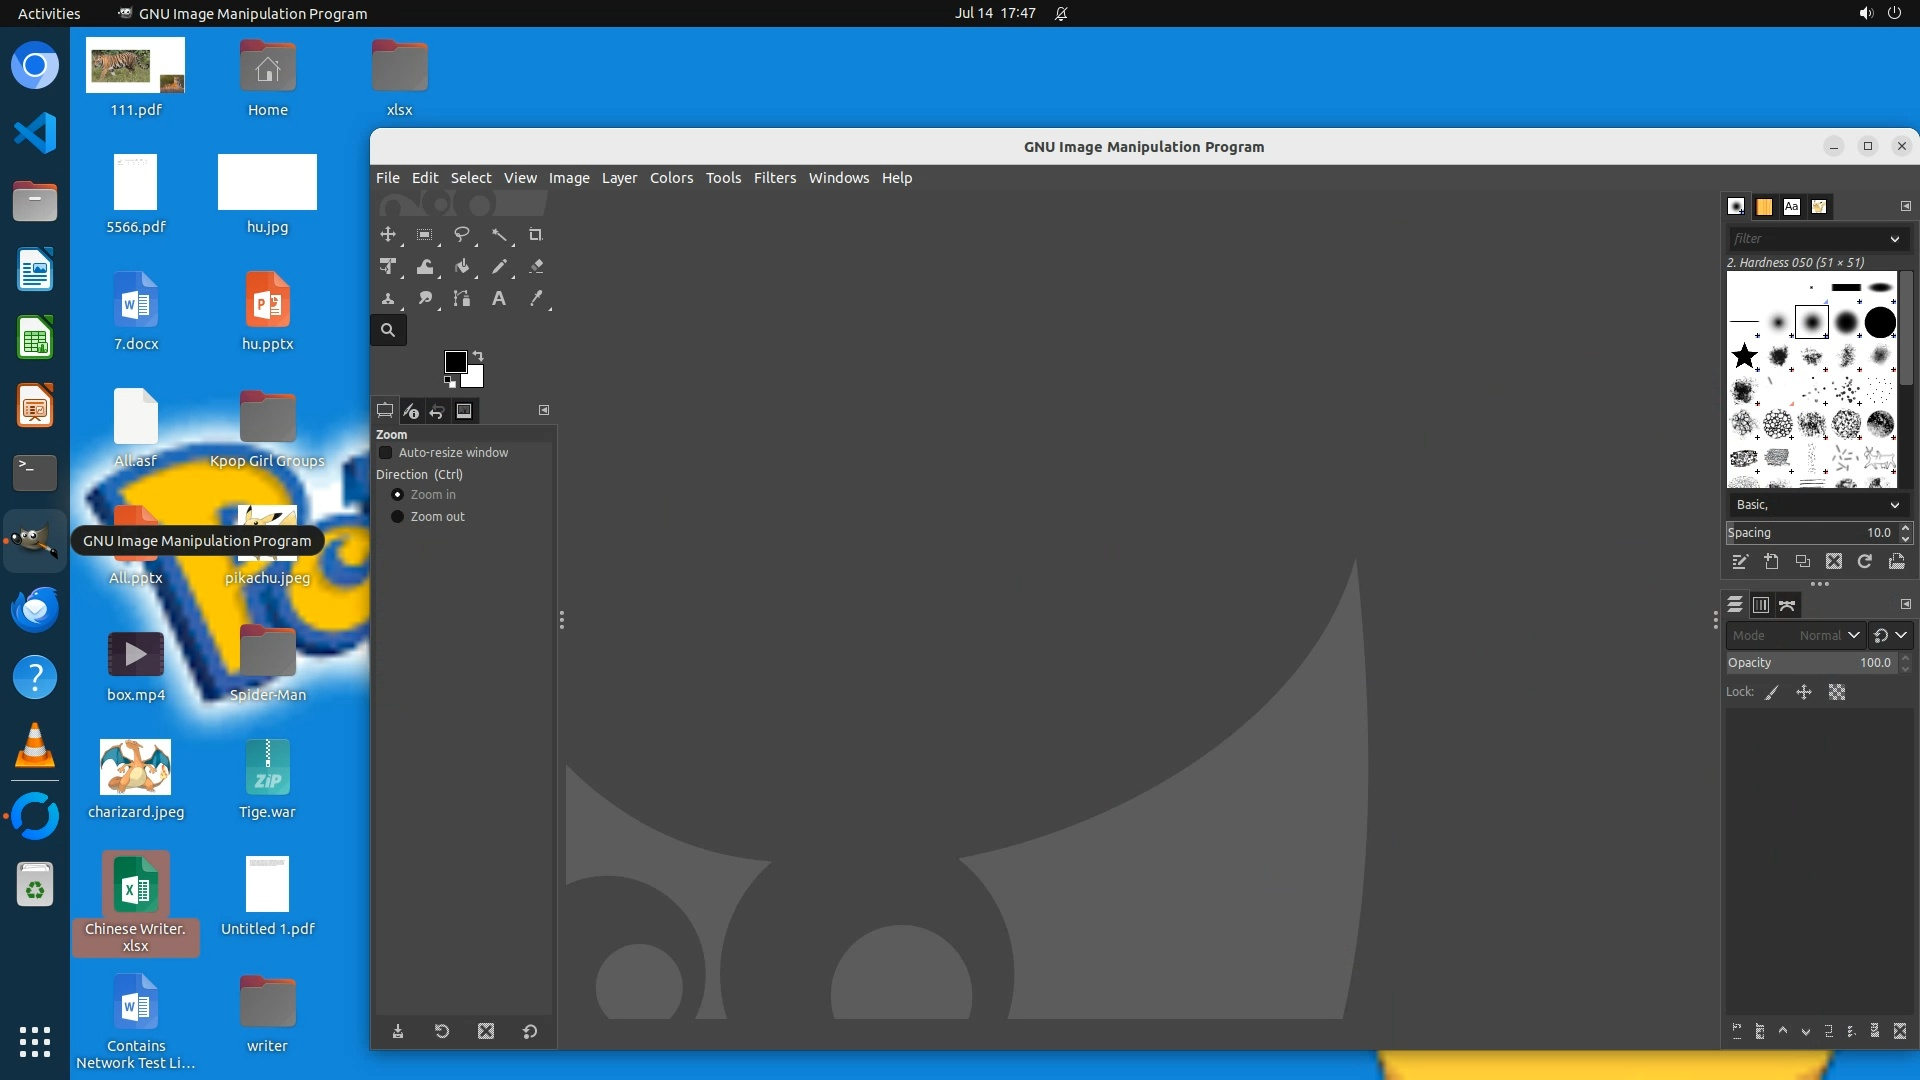Switch to the Fonts tab
Screen dimensions: 1920x1080
[1791, 207]
